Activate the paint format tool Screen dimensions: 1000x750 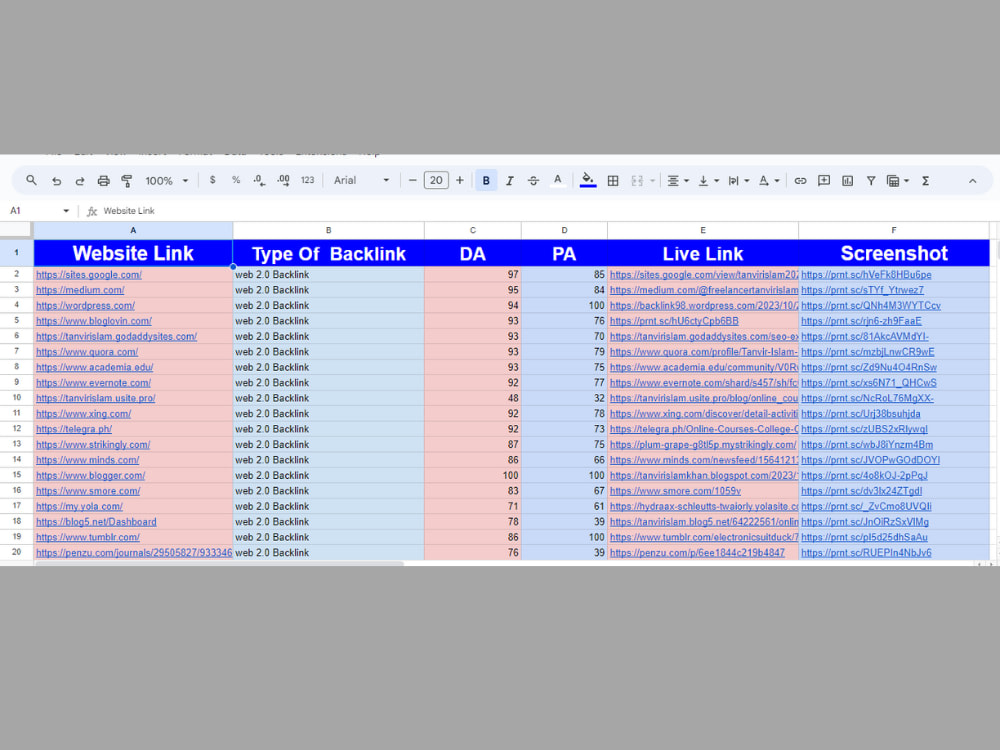tap(127, 181)
